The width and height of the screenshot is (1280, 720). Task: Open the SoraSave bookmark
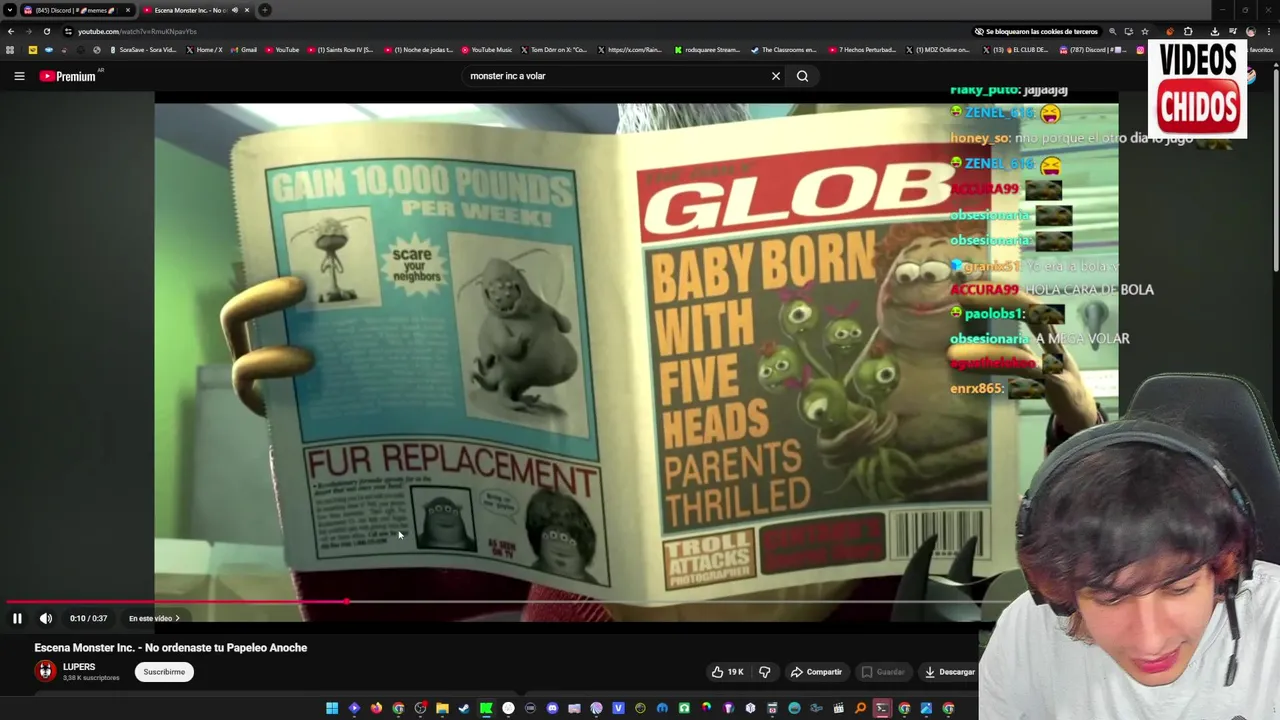[143, 50]
